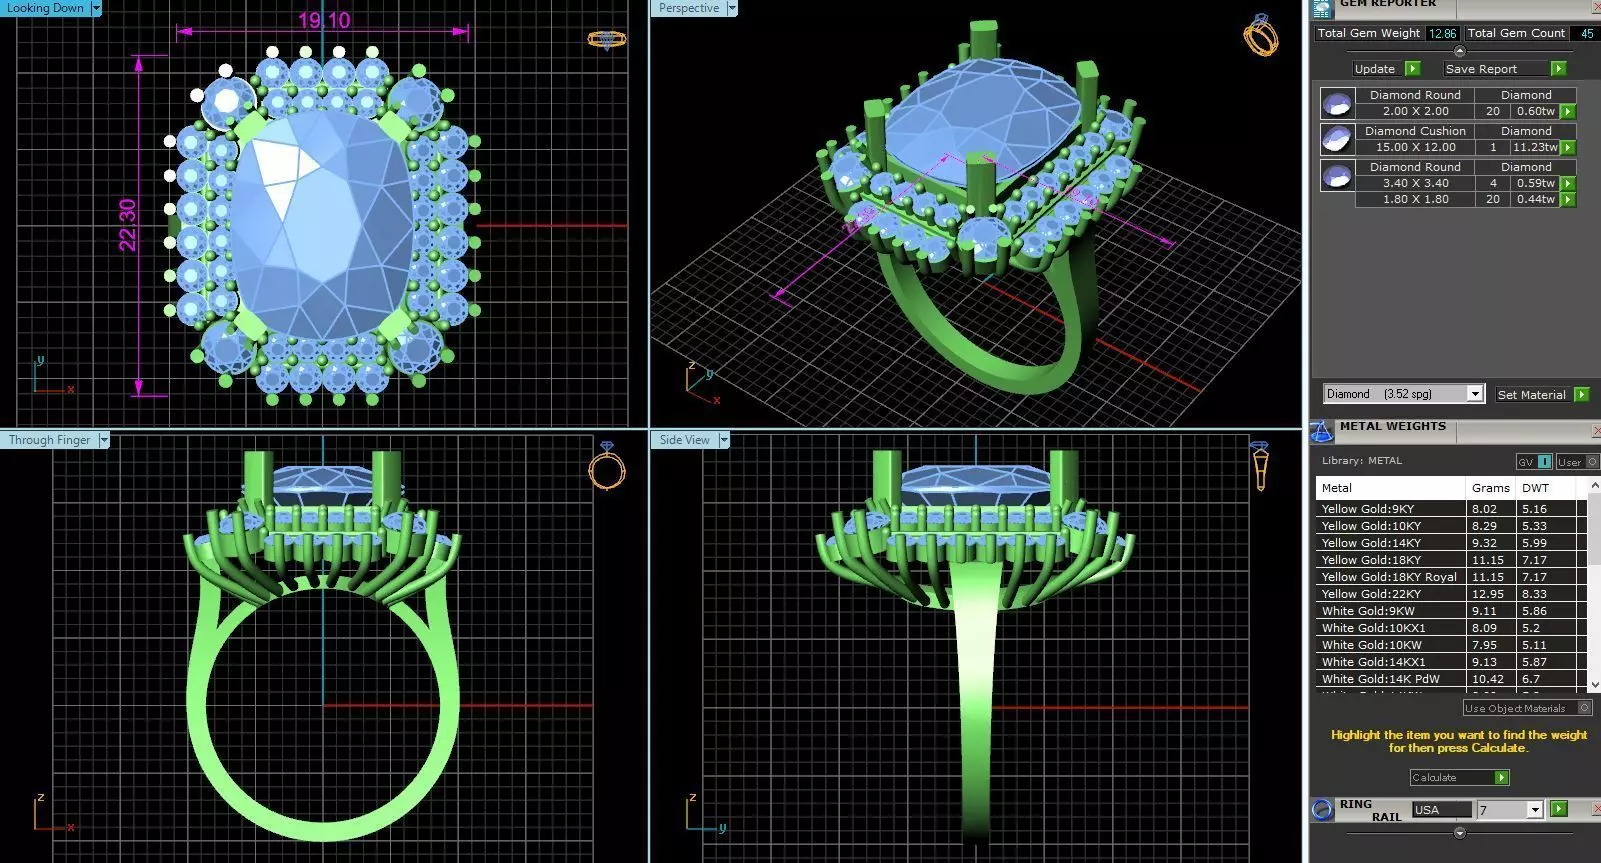Click the 1.80 X 1.80 size cell
The image size is (1601, 863).
1415,199
